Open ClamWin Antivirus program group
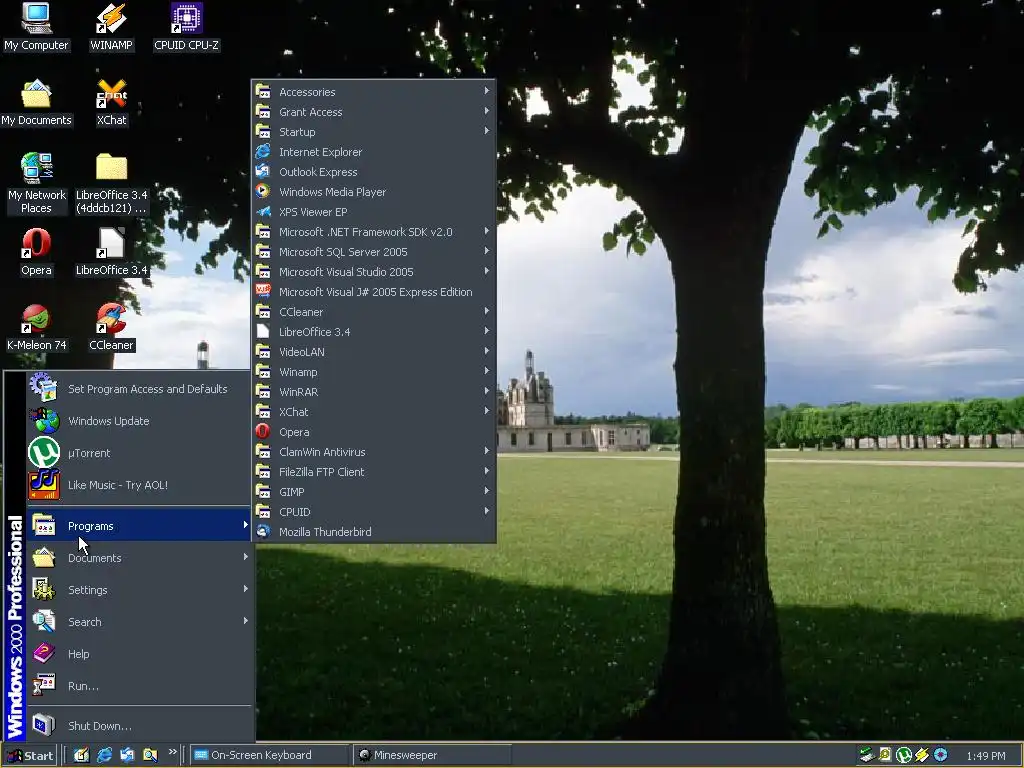 click(374, 452)
